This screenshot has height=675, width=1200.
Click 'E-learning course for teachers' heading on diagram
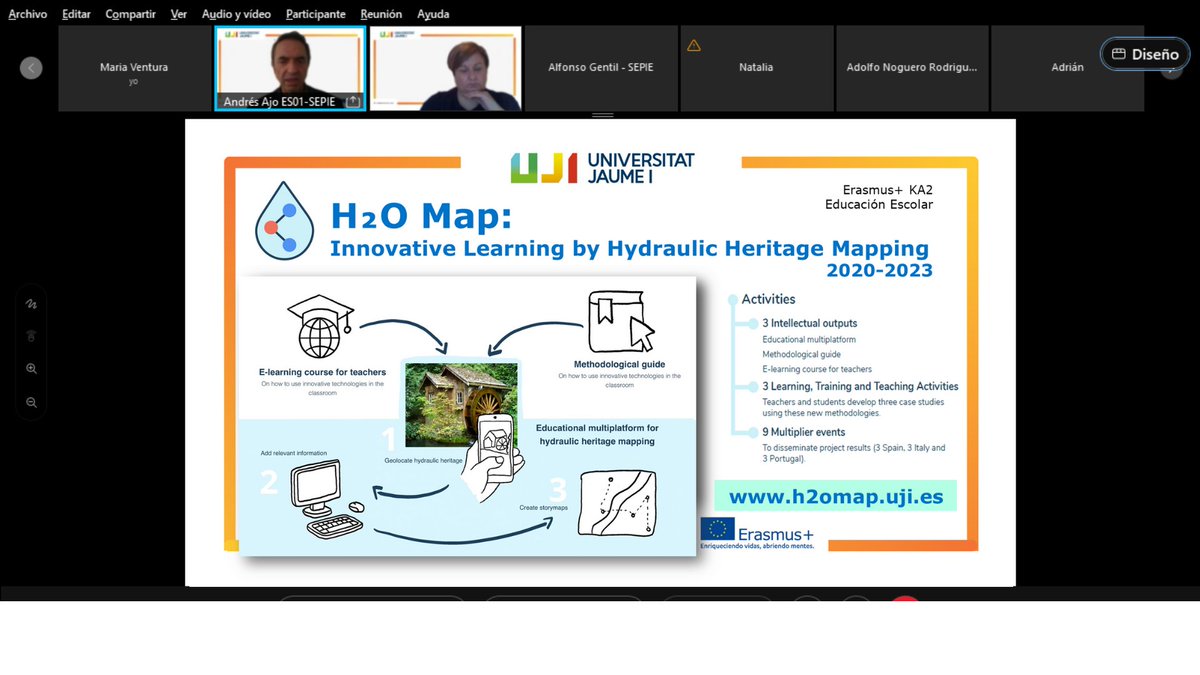pos(323,372)
